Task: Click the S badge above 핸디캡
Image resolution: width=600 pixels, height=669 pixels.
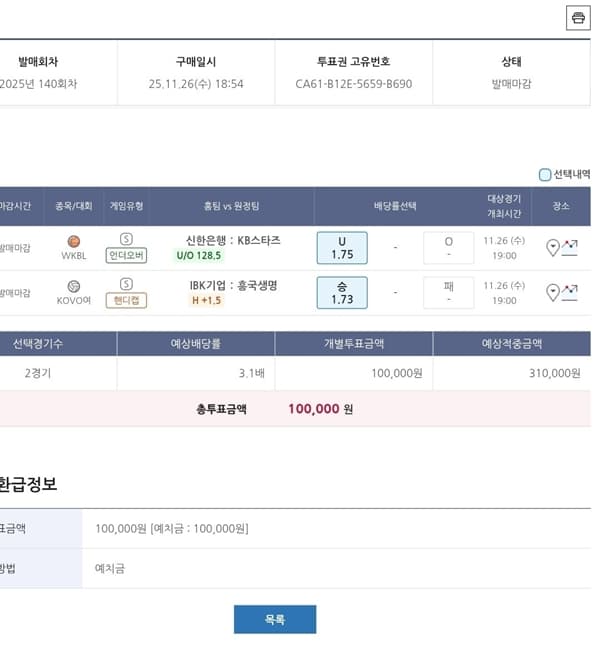Action: pyautogui.click(x=126, y=284)
